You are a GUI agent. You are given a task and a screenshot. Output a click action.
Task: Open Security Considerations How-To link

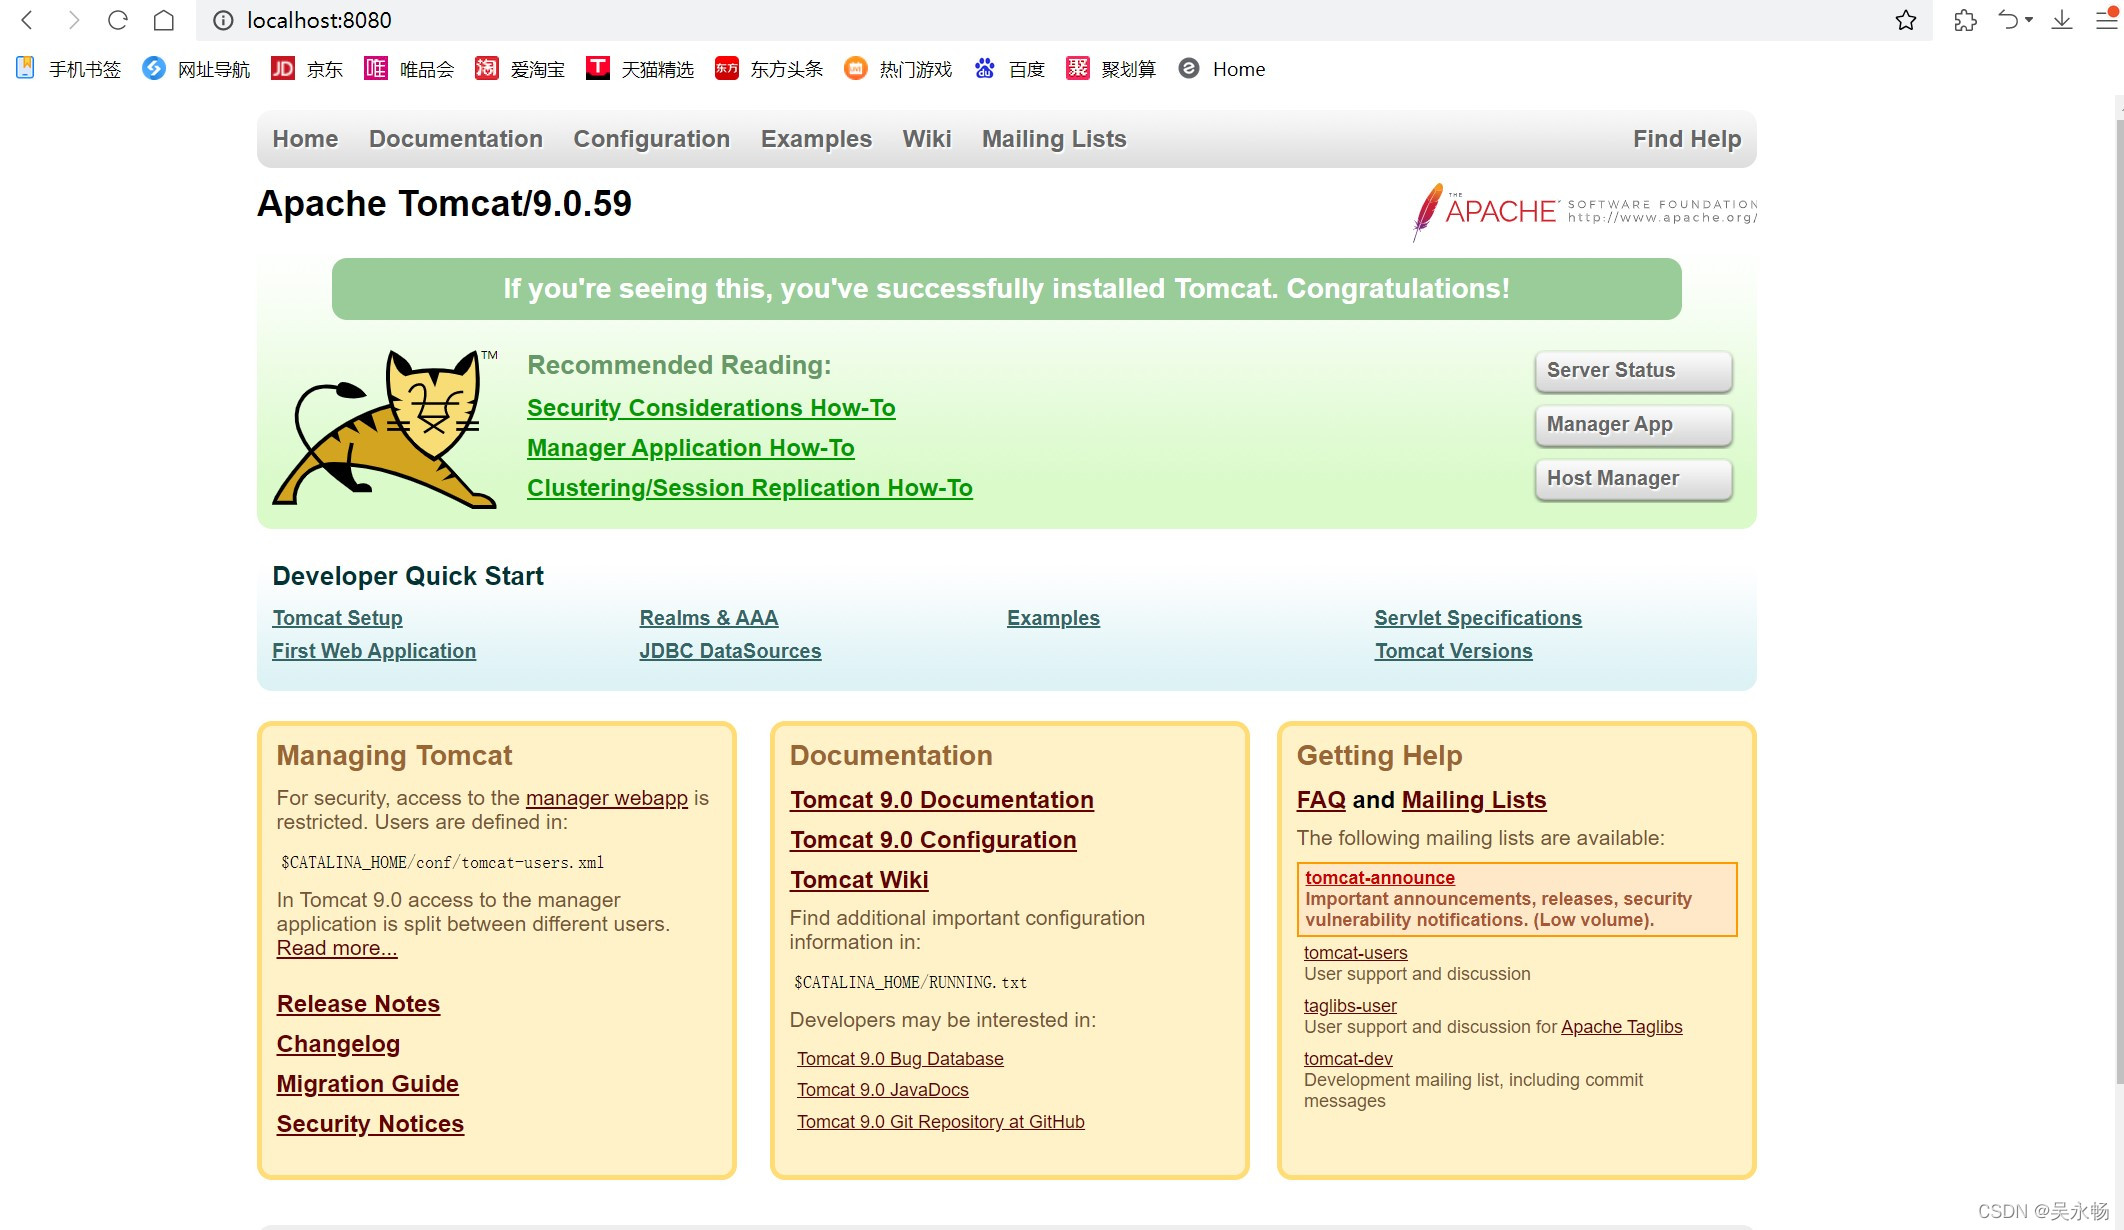(x=711, y=408)
